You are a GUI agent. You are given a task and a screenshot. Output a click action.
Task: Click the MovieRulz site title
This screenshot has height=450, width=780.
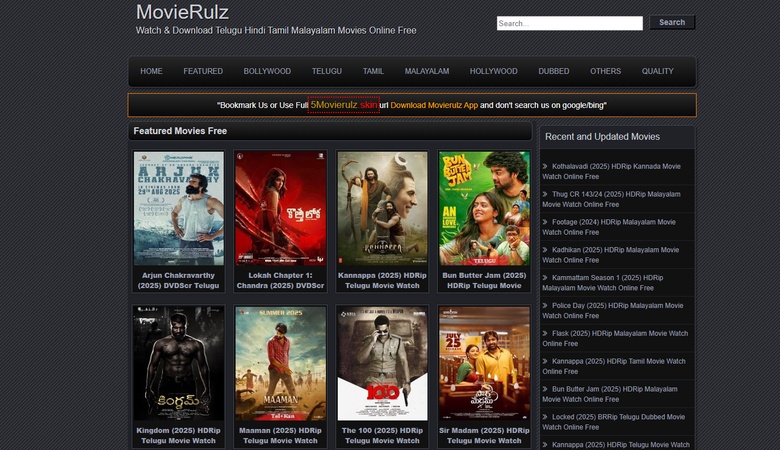click(182, 13)
